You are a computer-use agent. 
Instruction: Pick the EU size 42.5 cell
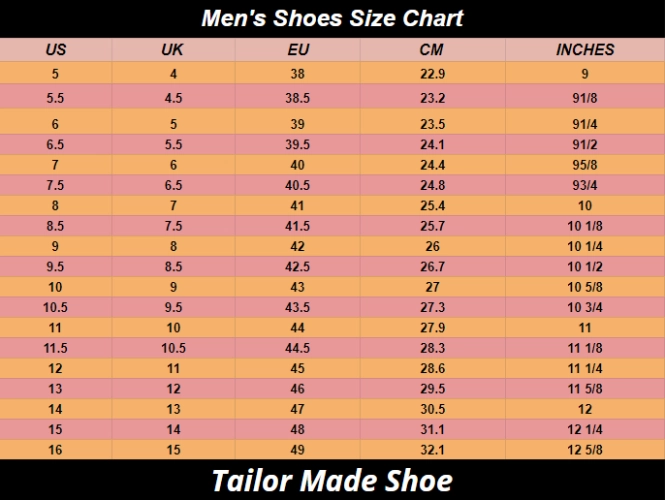click(x=297, y=267)
